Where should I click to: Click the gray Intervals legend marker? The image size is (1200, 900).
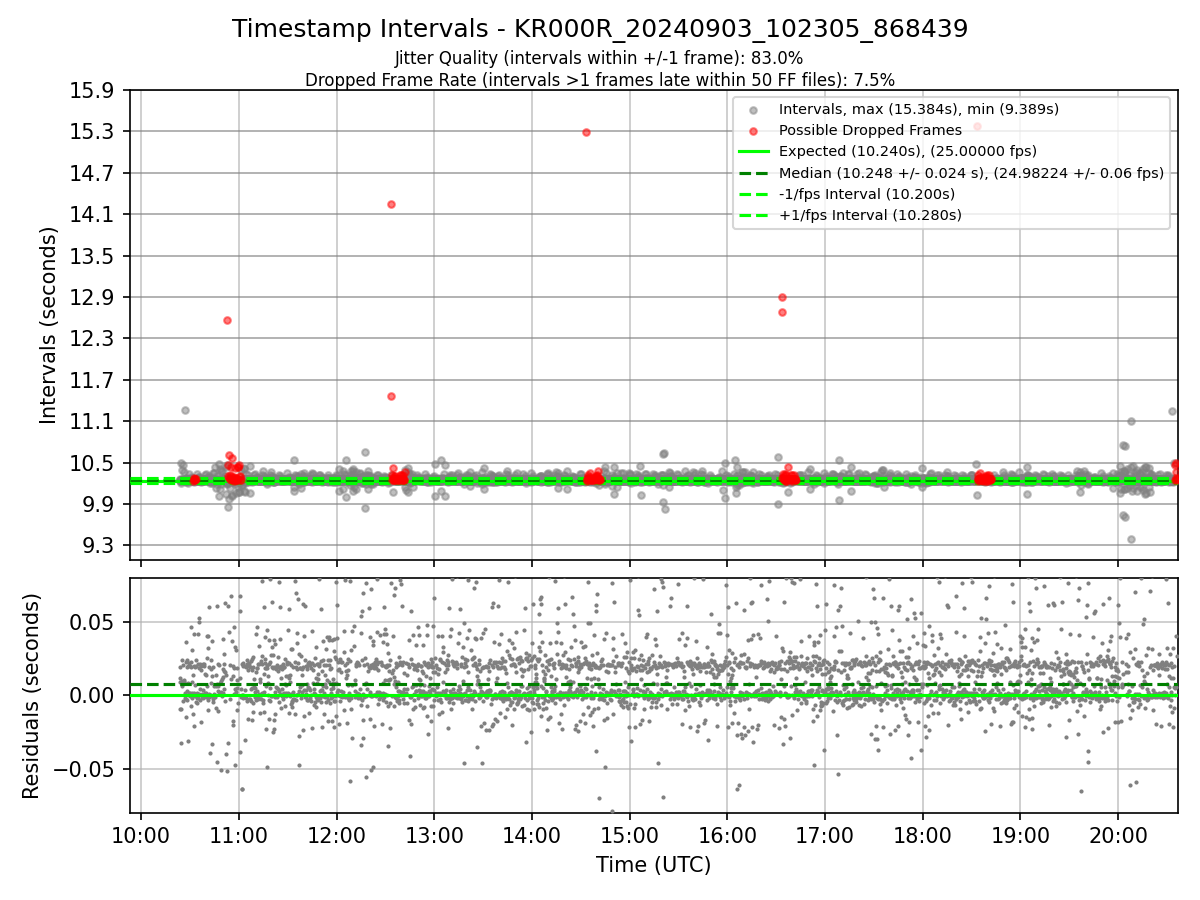(x=754, y=109)
